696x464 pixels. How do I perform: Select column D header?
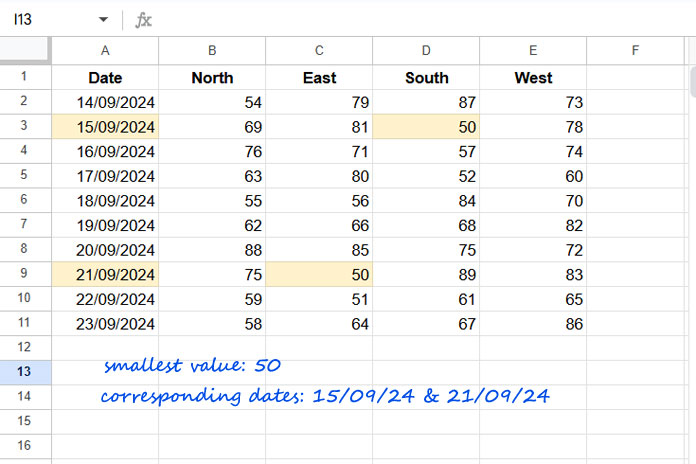pos(426,51)
